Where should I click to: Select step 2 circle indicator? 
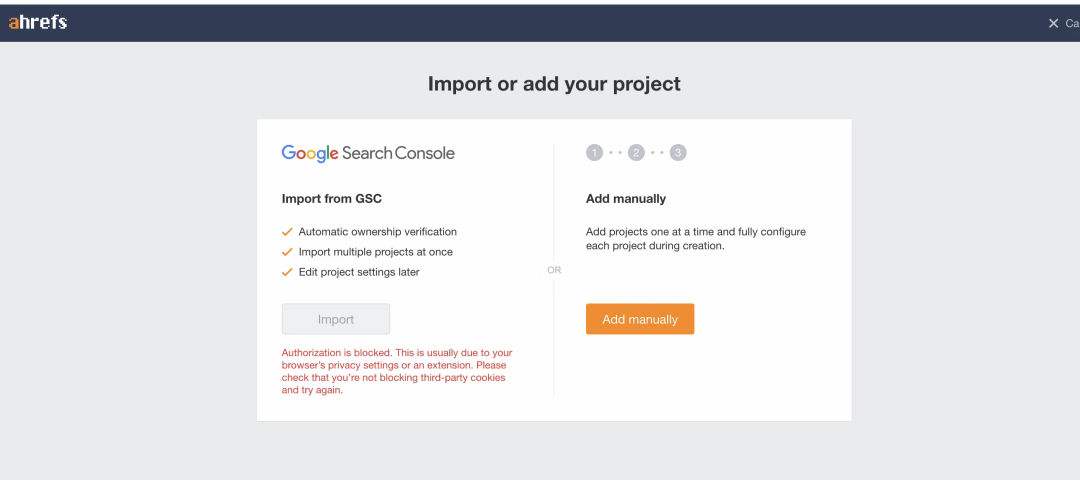[636, 153]
